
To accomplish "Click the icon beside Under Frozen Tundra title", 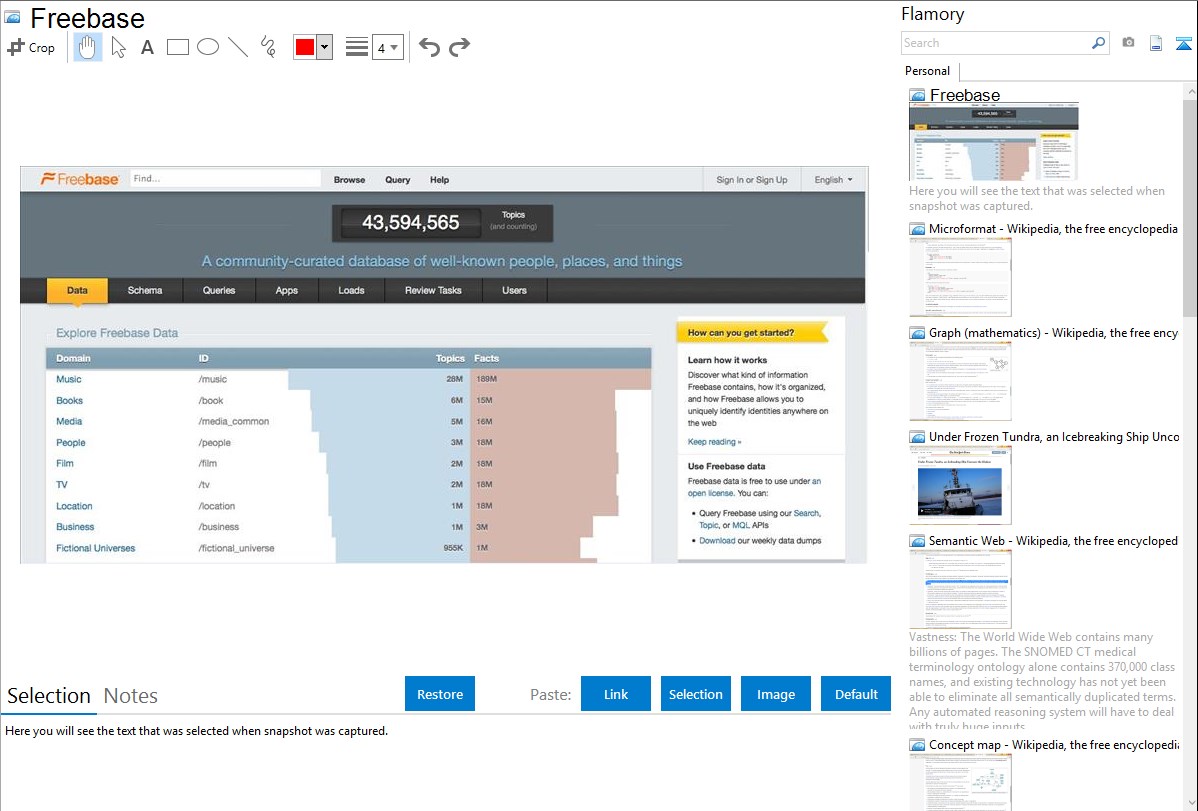I will pos(917,437).
